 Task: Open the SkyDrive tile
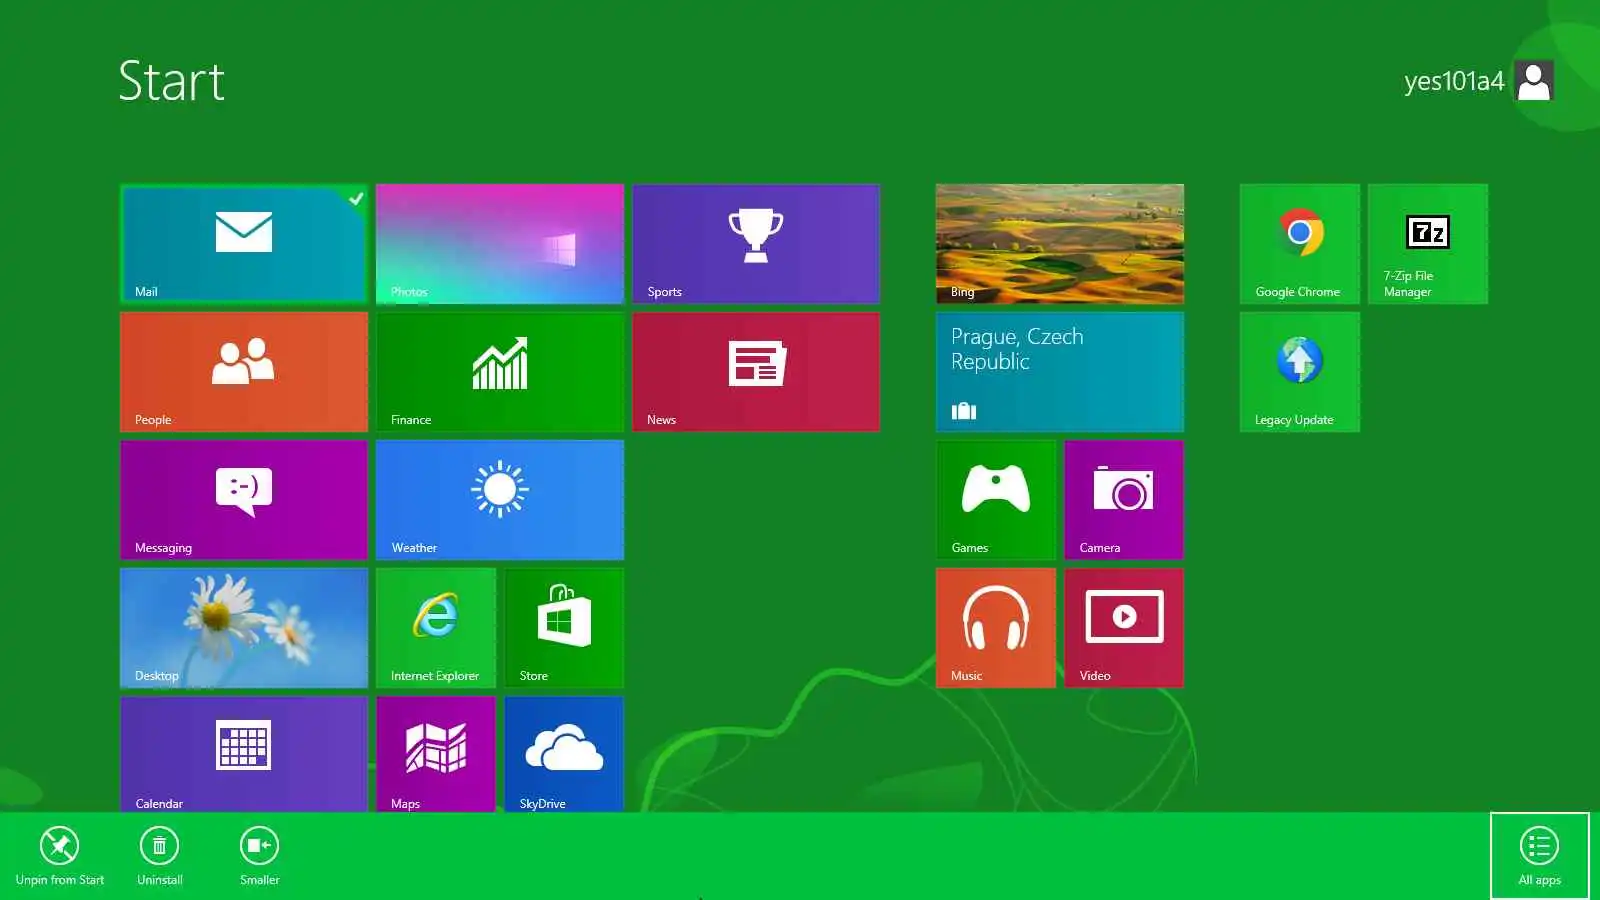point(564,754)
